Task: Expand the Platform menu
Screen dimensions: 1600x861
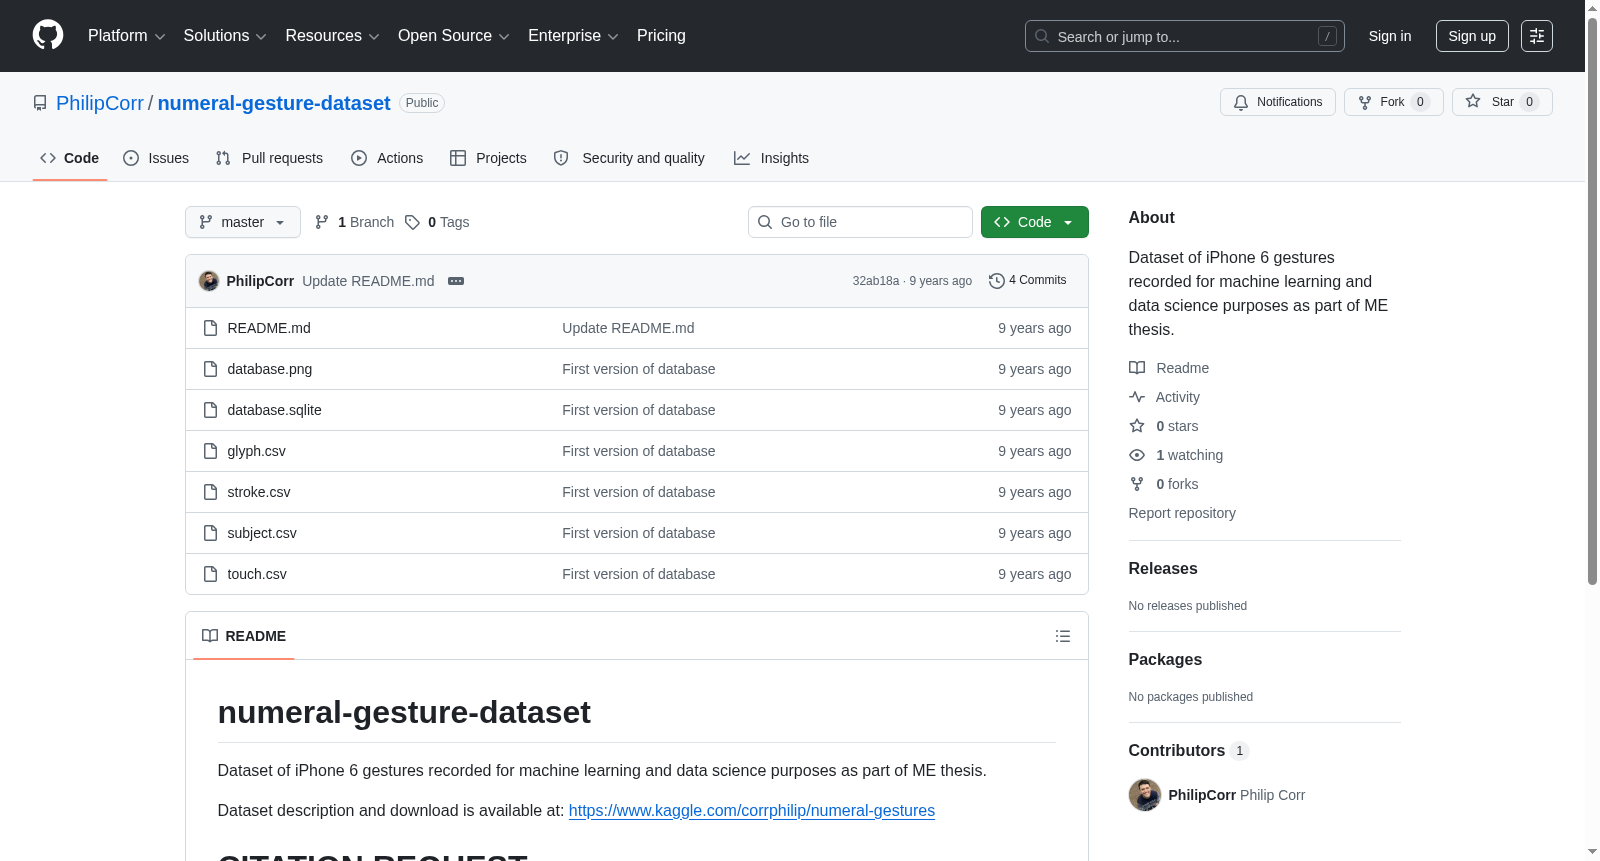Action: tap(126, 36)
